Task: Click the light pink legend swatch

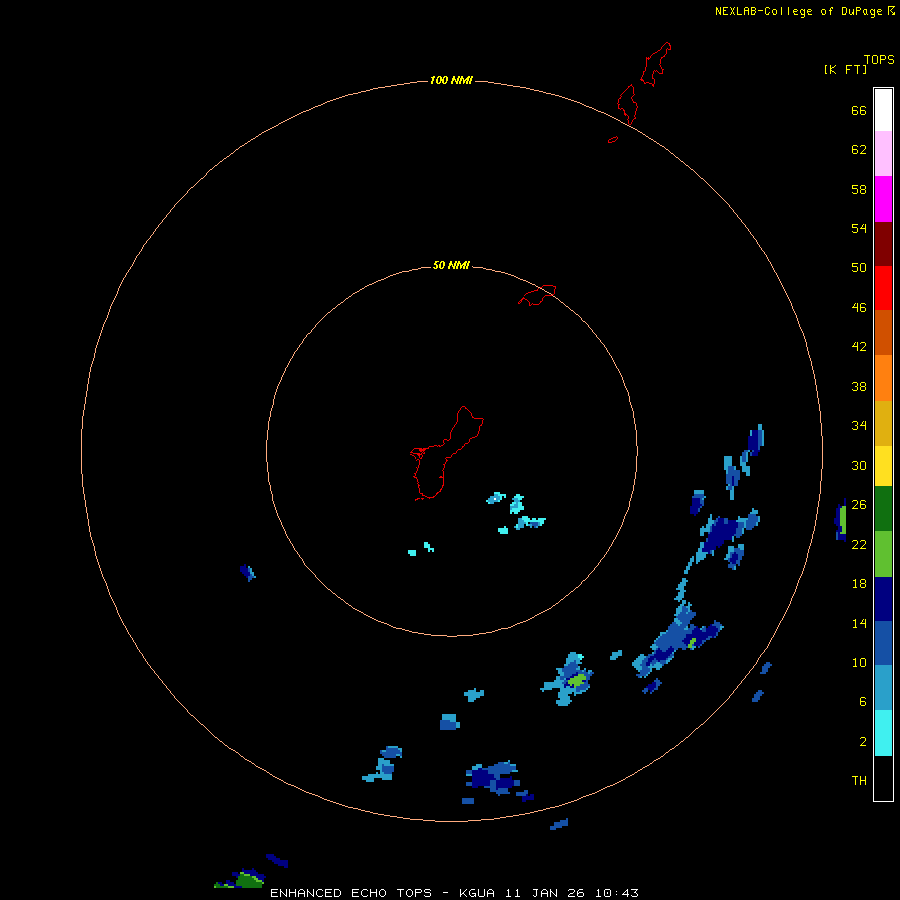Action: tap(883, 154)
